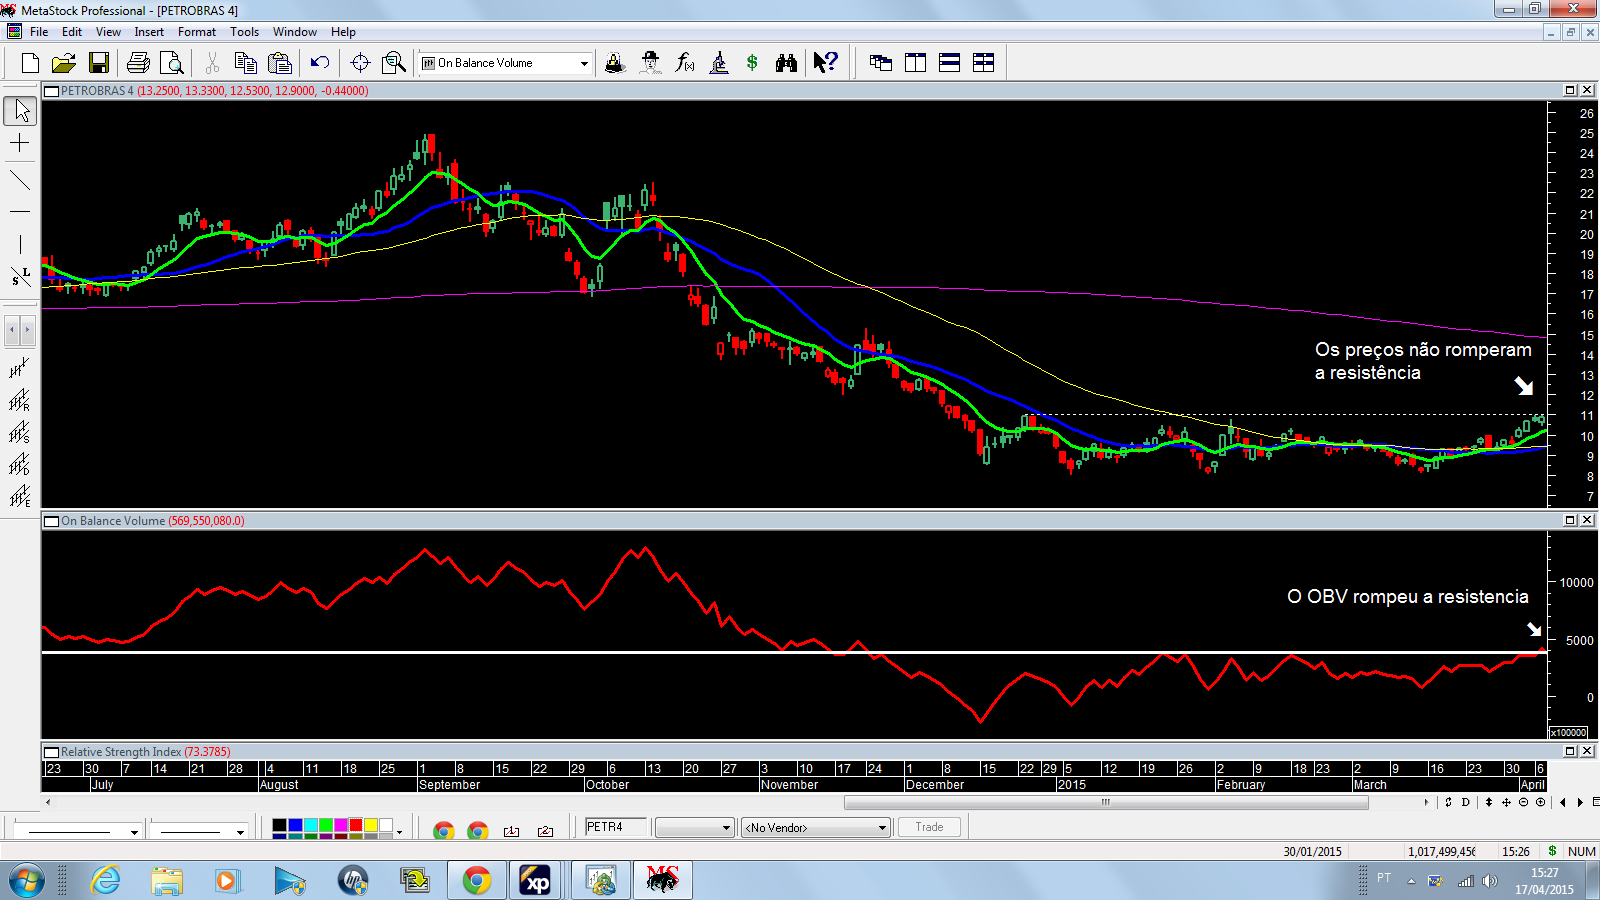
Task: Open the Tools menu
Action: click(x=244, y=32)
